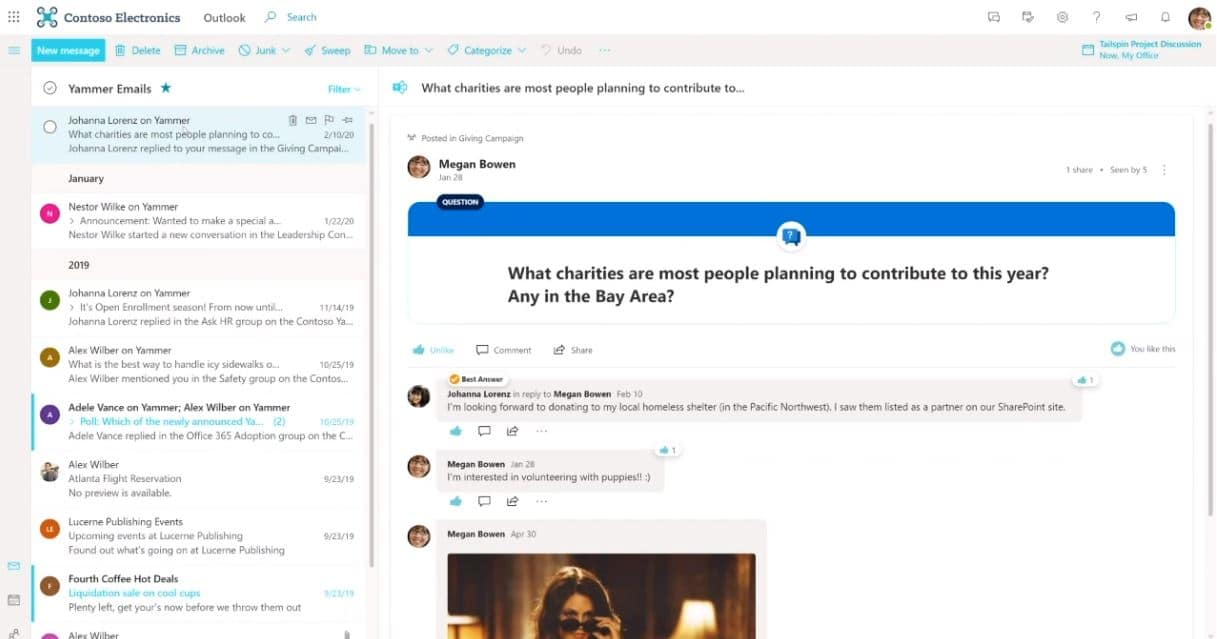Expand the Poll conversation thread chevron
1217x639 pixels.
tap(71, 422)
